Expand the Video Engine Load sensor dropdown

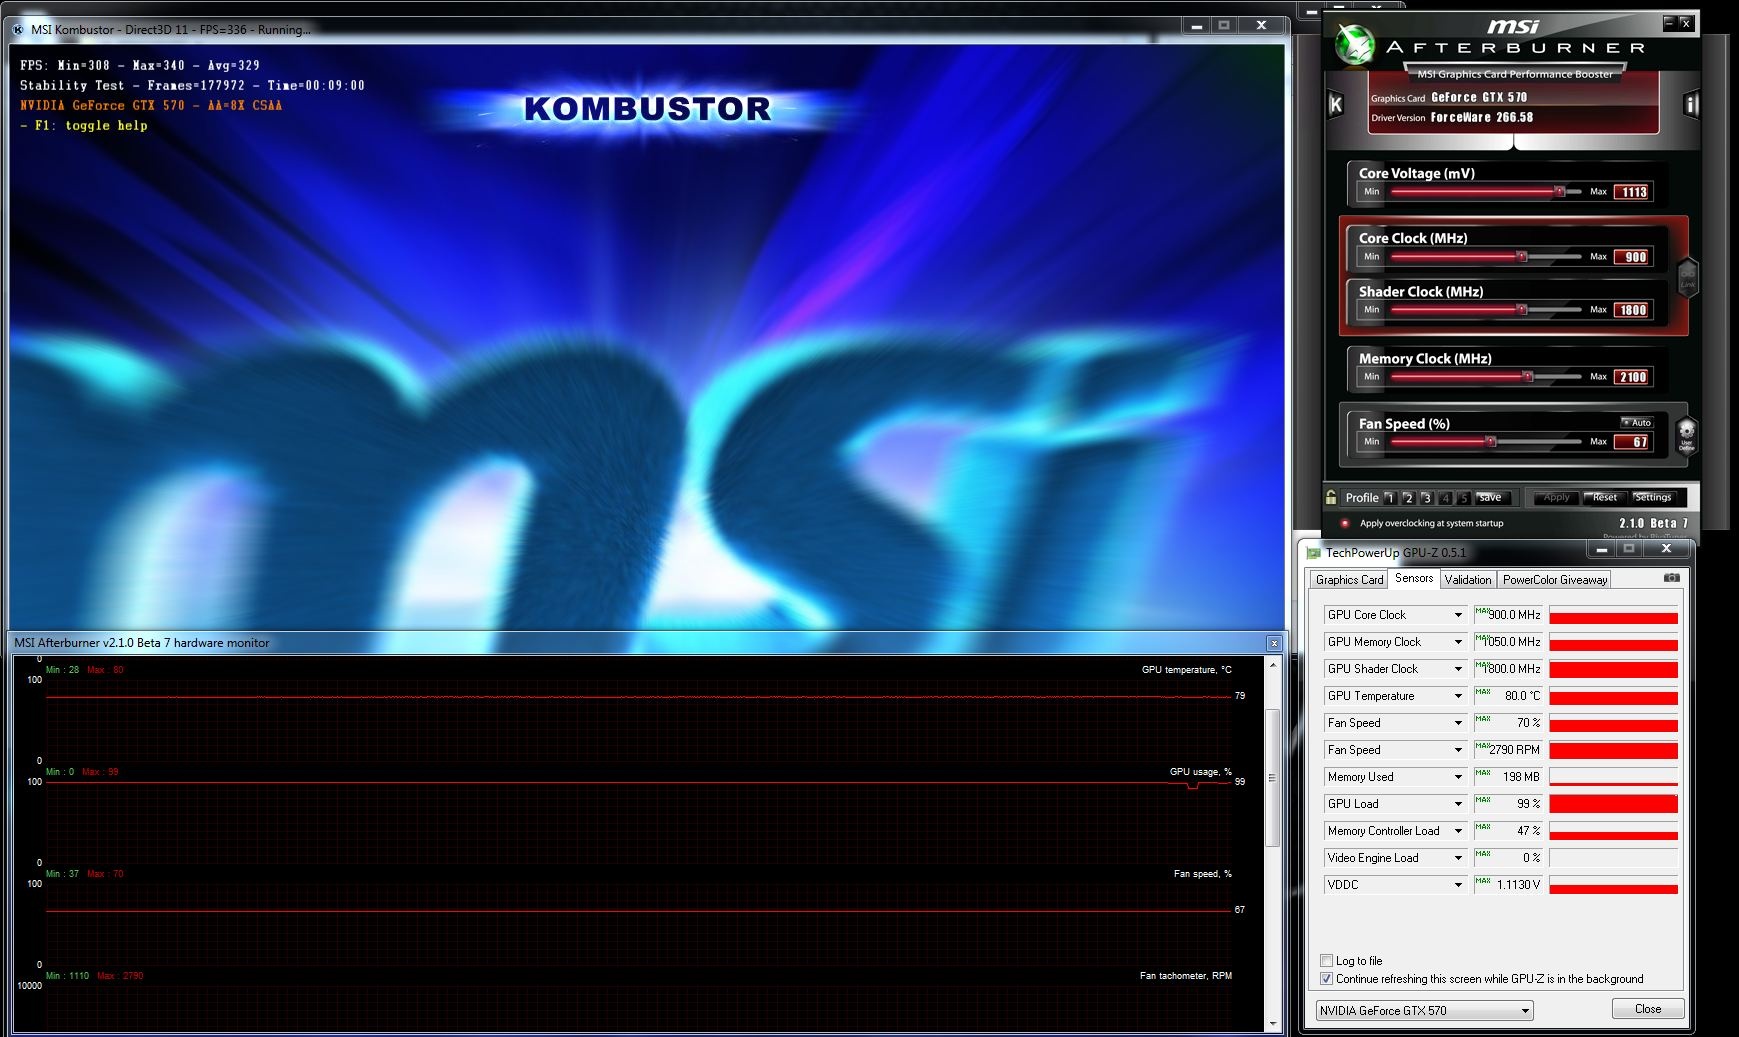point(1458,858)
